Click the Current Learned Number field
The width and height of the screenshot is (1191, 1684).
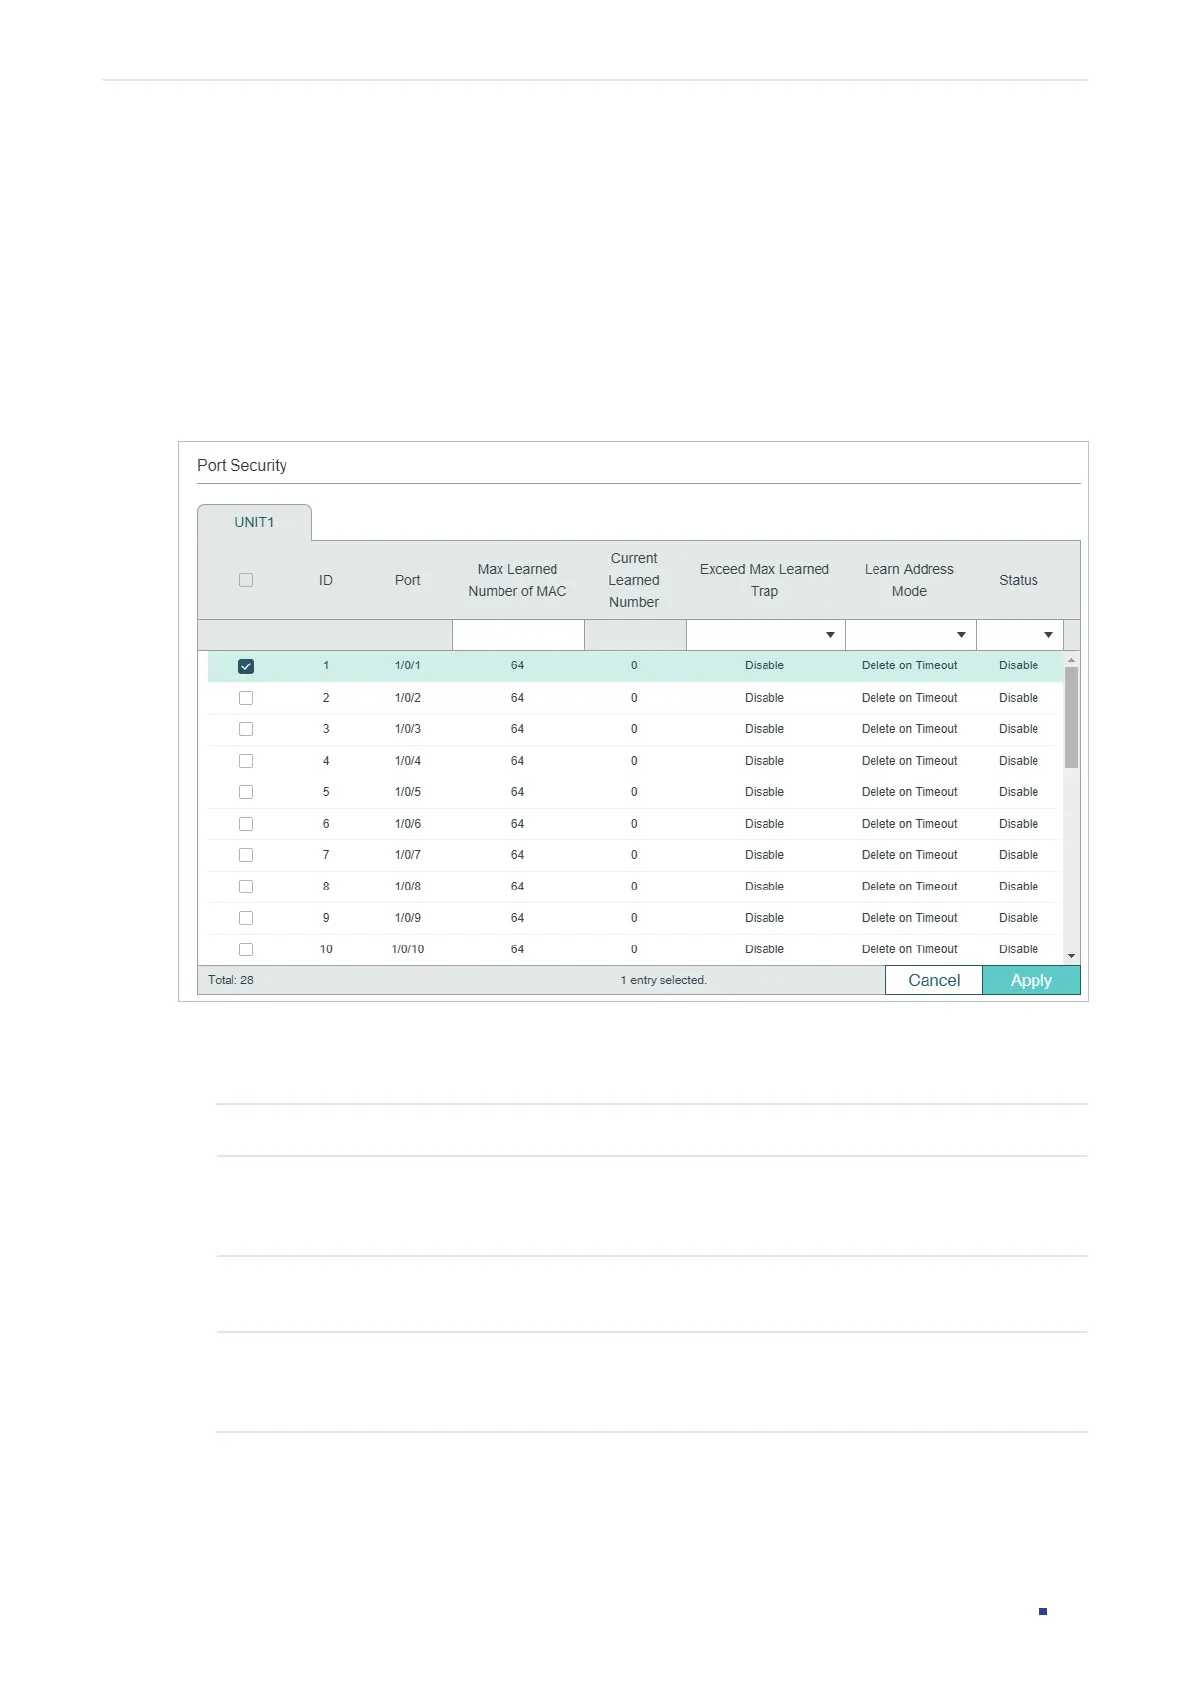(635, 635)
